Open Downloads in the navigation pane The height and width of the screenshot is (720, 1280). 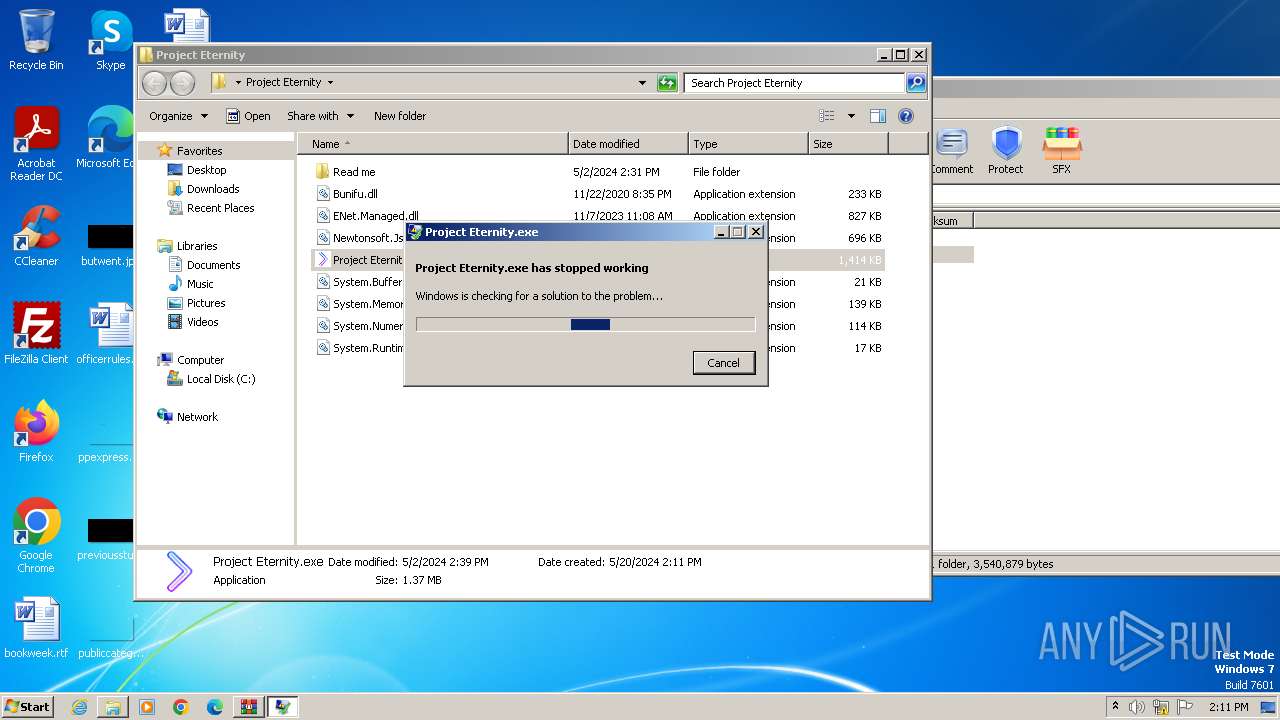(x=212, y=189)
